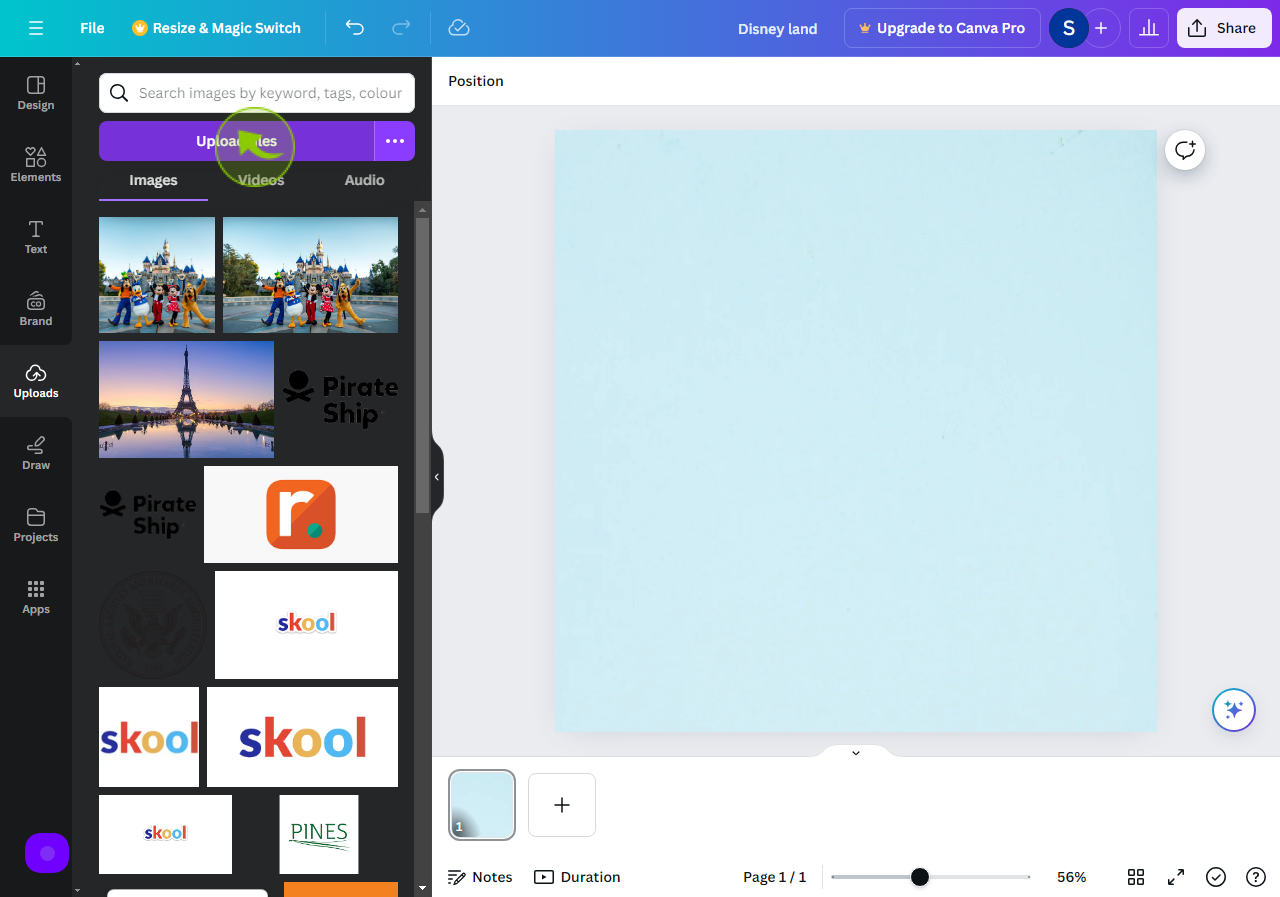Image resolution: width=1280 pixels, height=897 pixels.
Task: Open the help question mark
Action: (x=1256, y=877)
